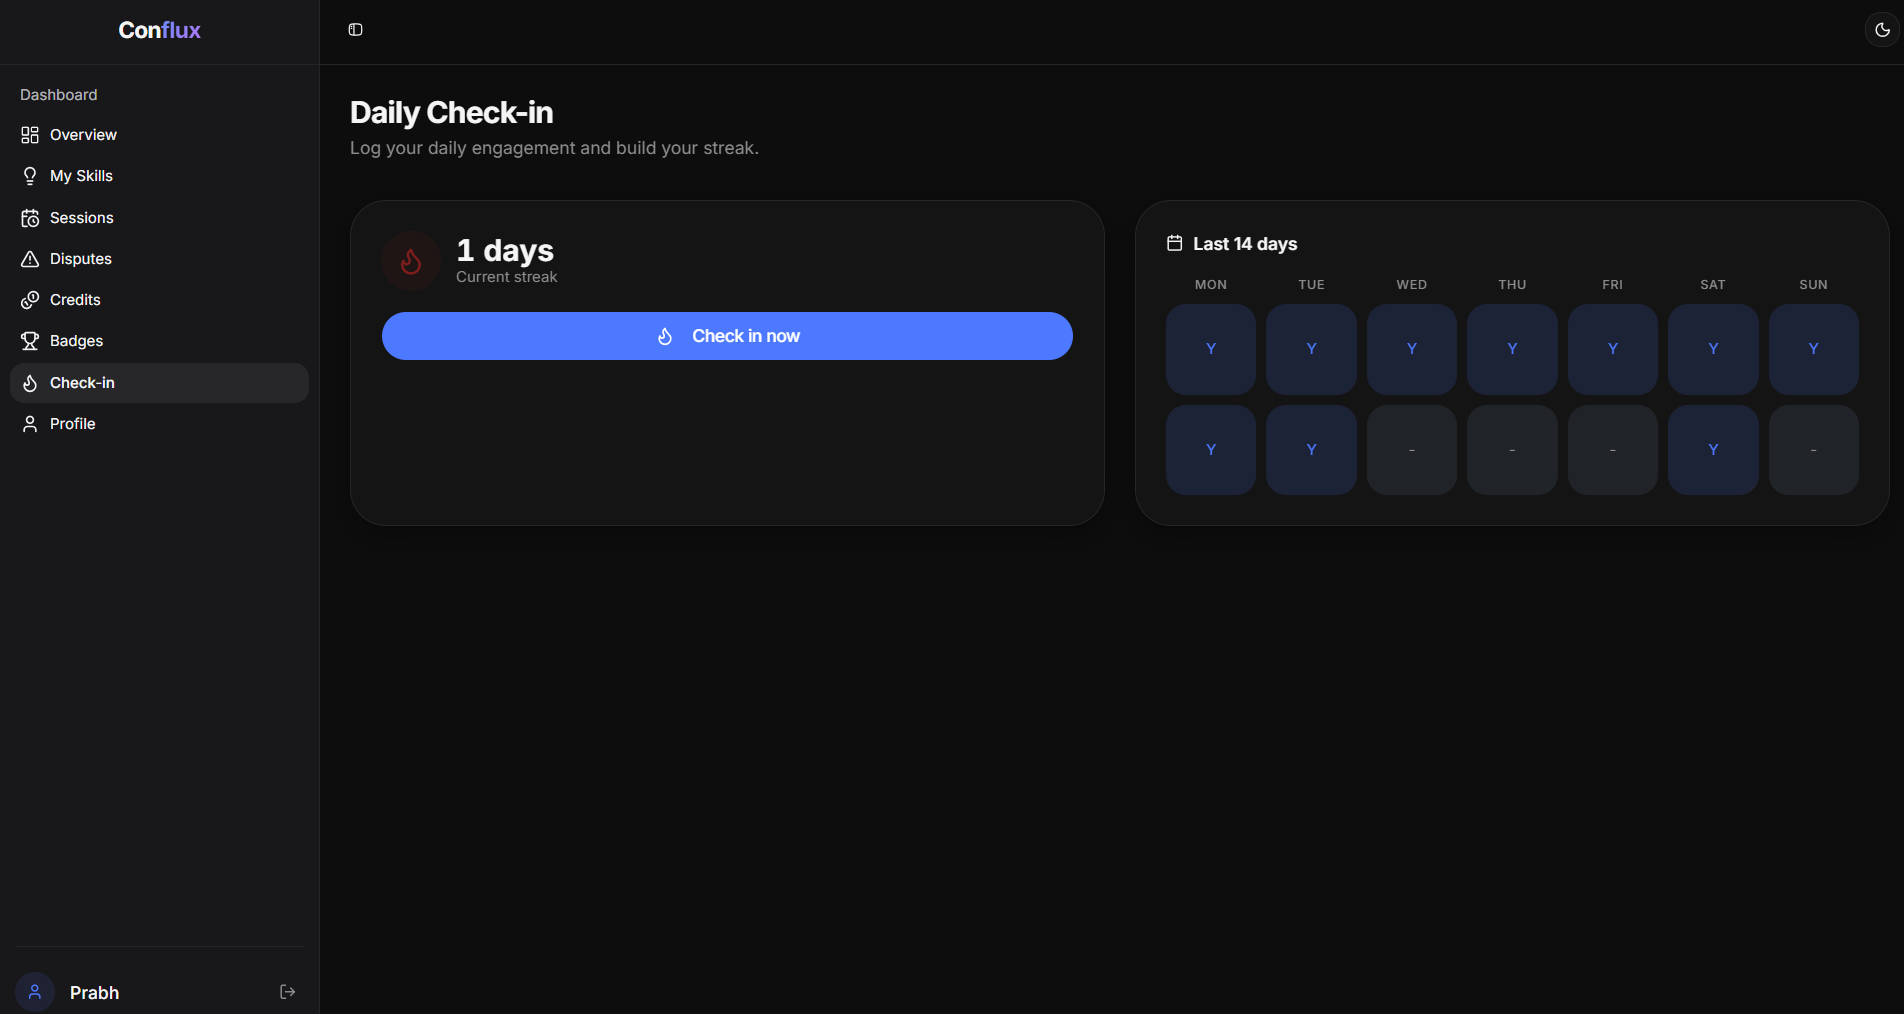This screenshot has height=1014, width=1904.
Task: Click the first-row Monday check-in tile
Action: point(1211,349)
